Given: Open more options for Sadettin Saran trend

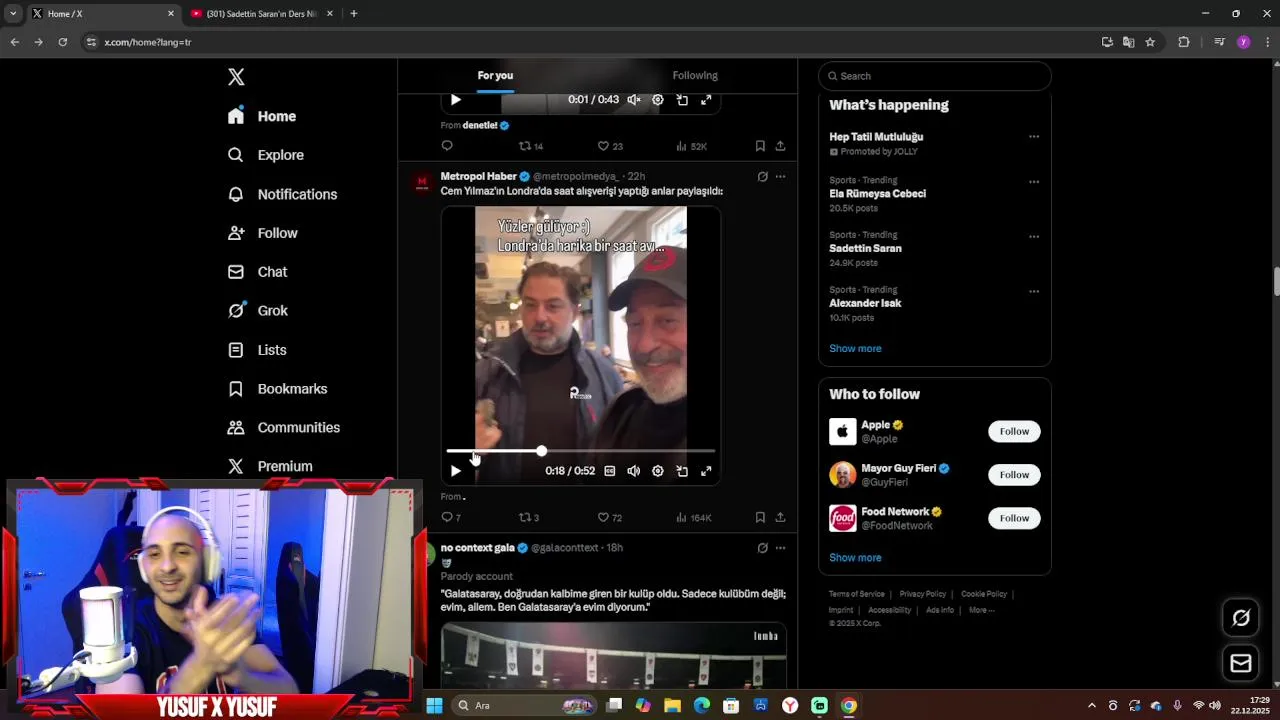Looking at the screenshot, I should 1034,237.
